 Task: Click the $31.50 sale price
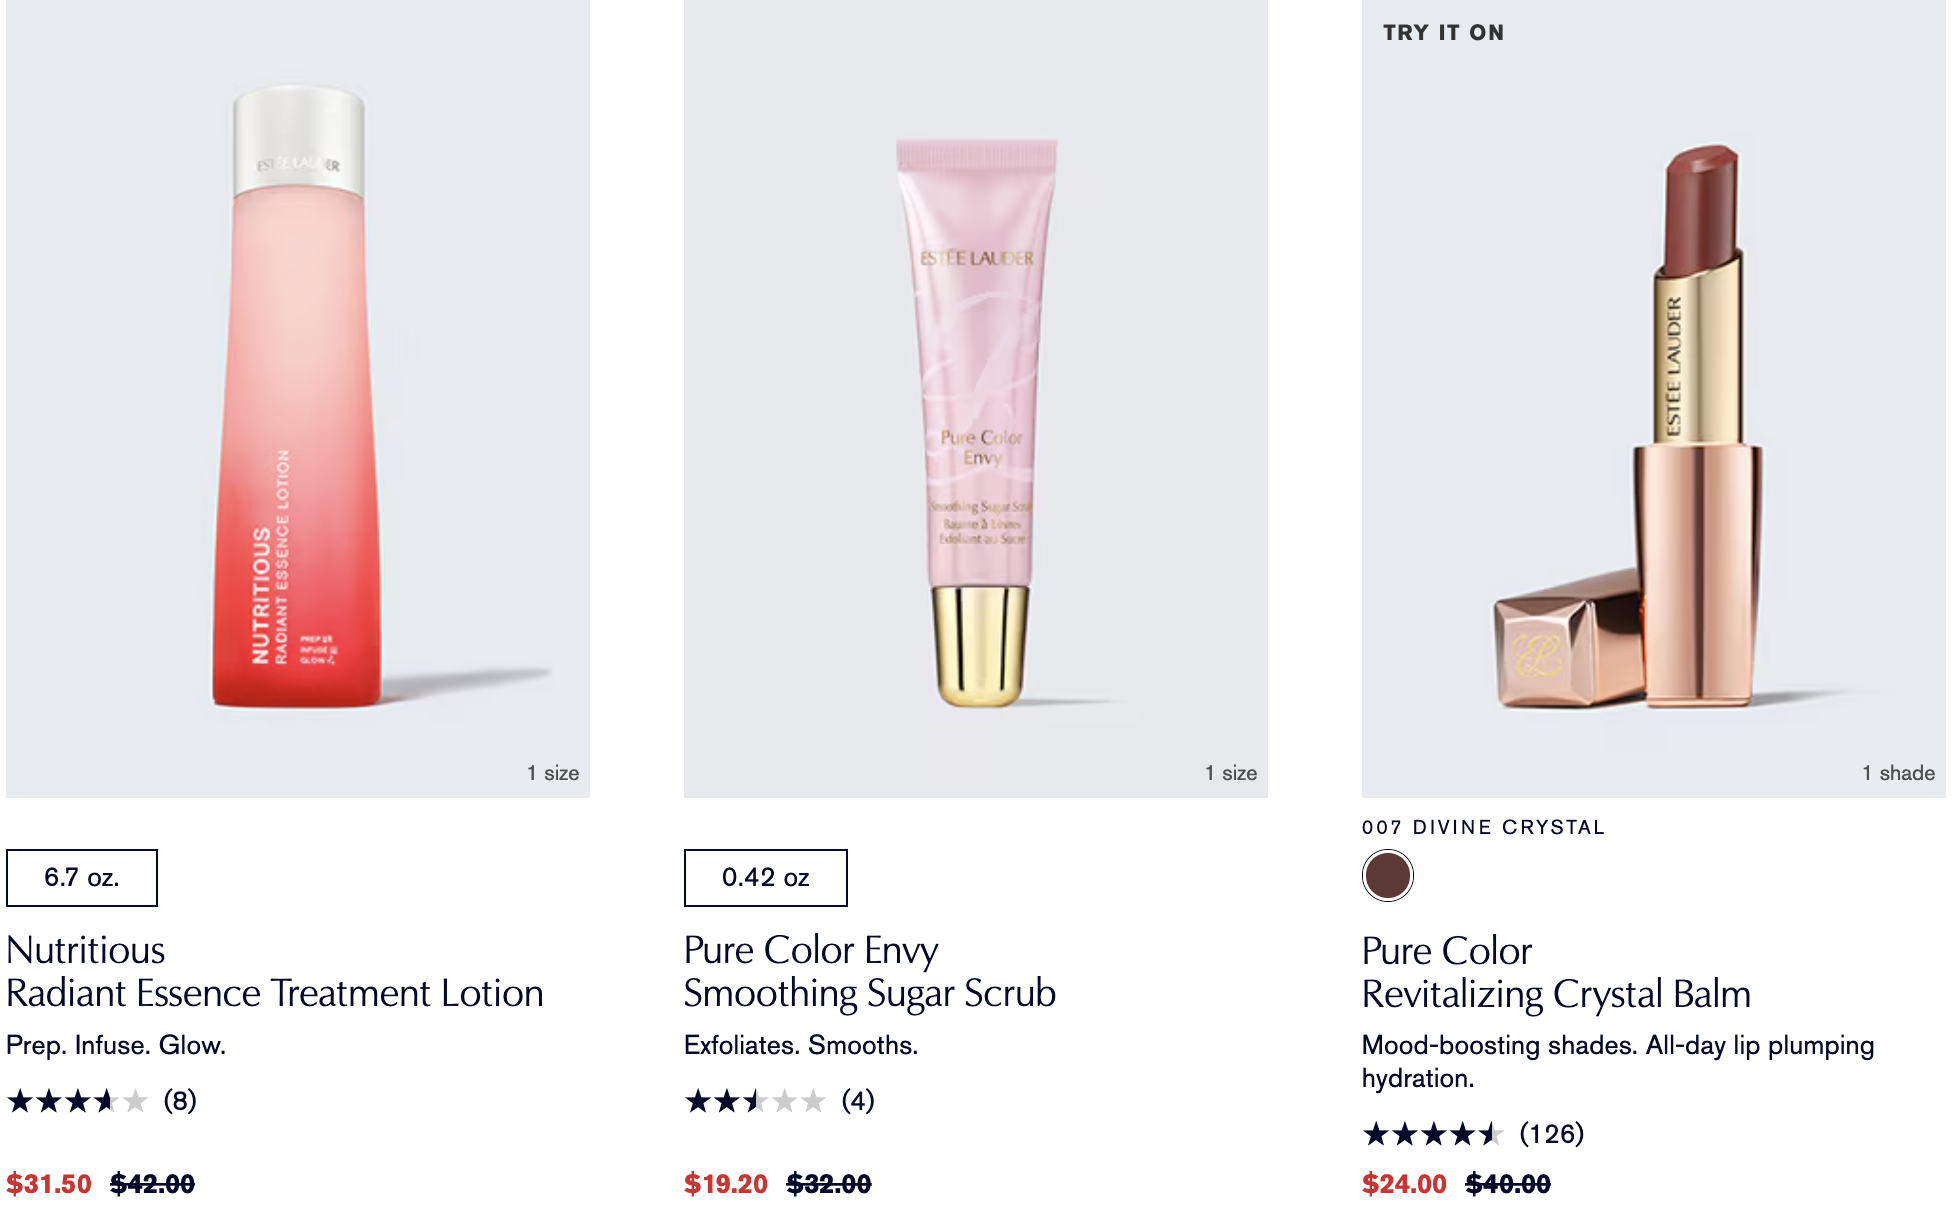49,1184
